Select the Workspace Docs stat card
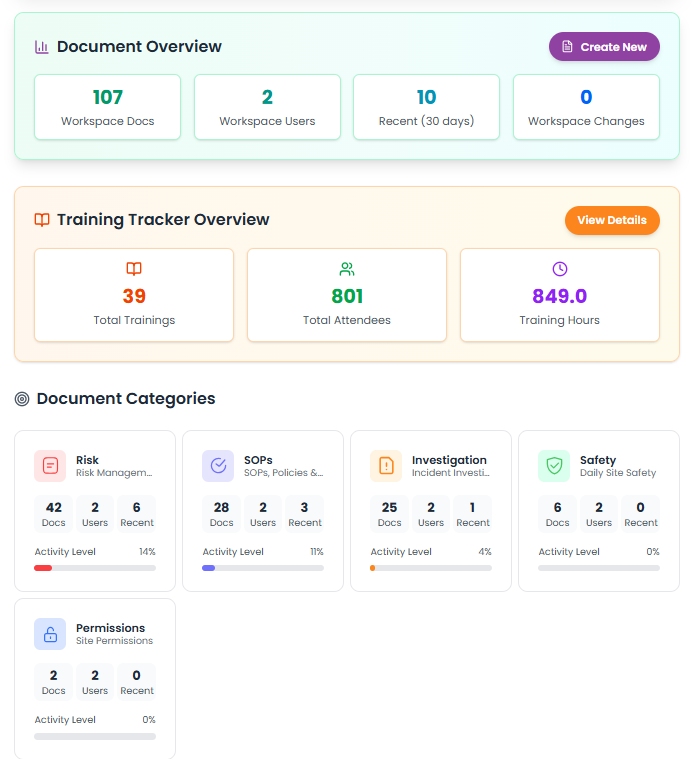The height and width of the screenshot is (759, 692). 108,107
